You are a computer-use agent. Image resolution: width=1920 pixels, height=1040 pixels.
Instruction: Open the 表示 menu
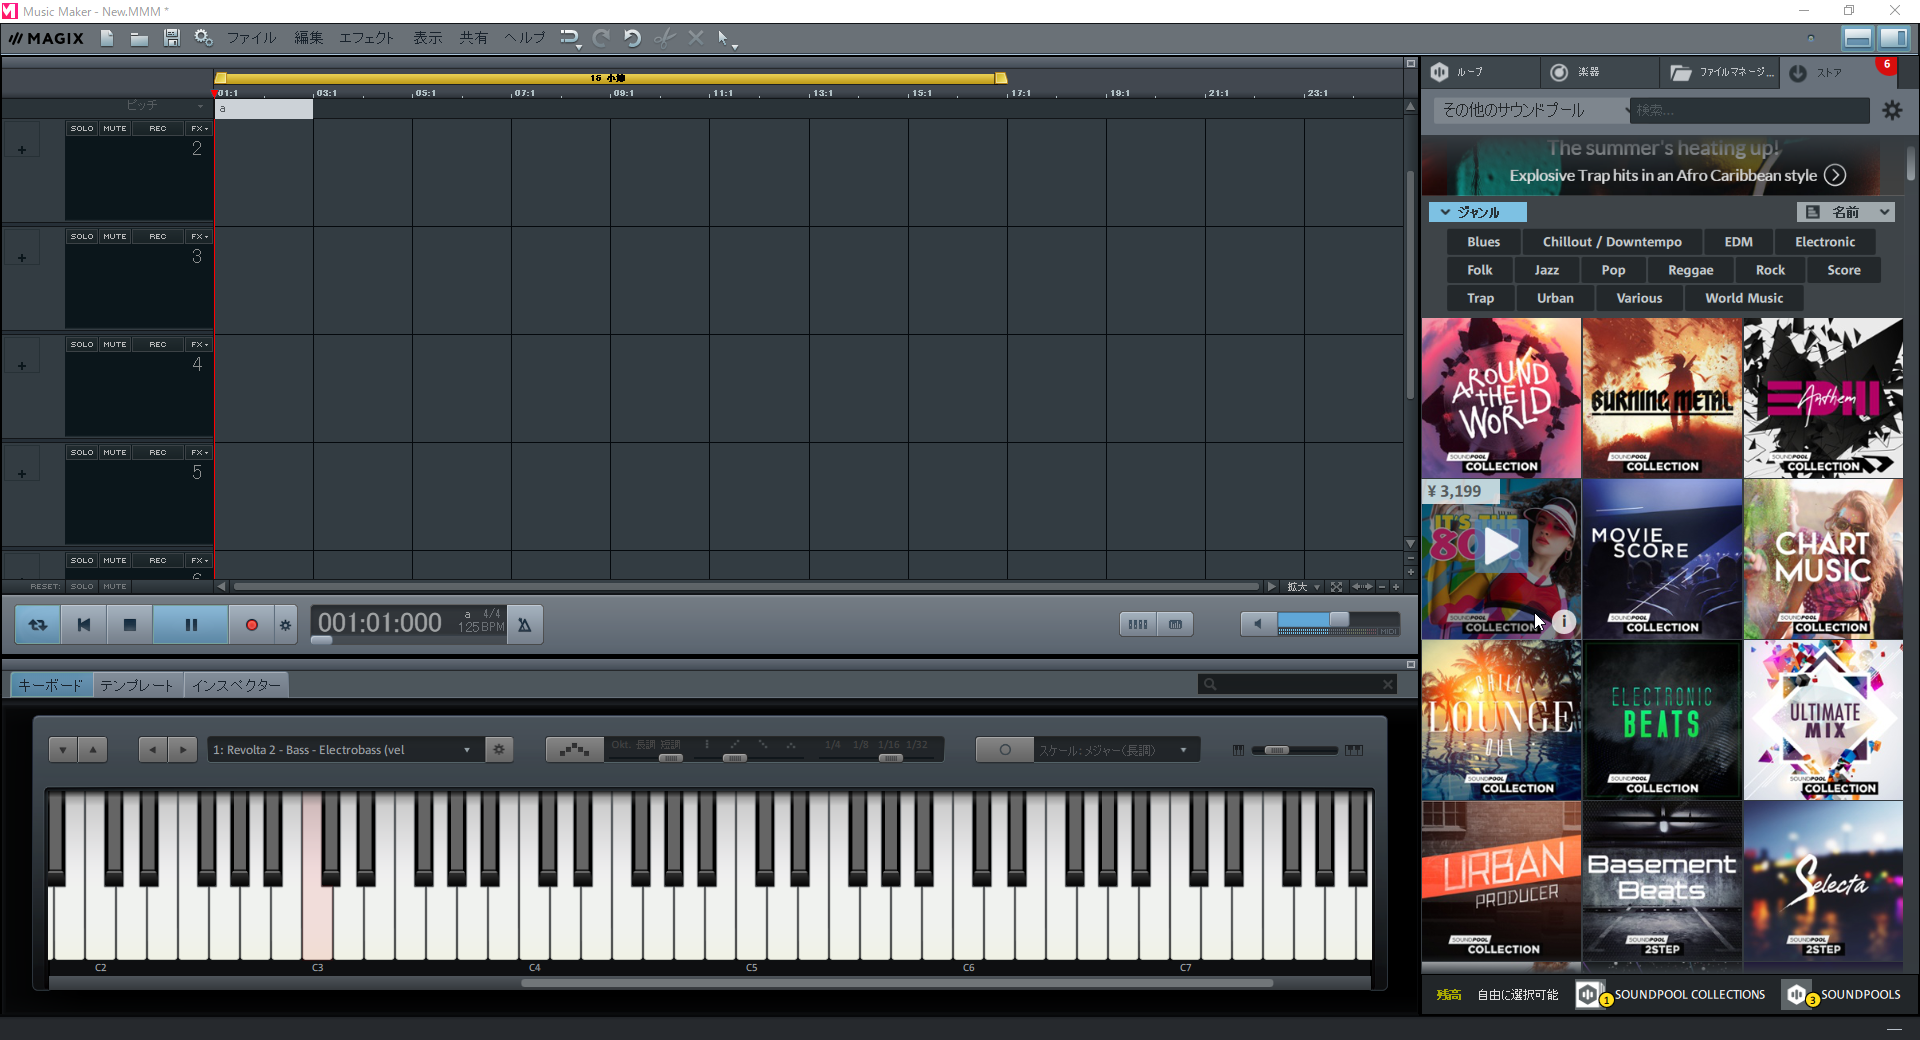(x=428, y=38)
